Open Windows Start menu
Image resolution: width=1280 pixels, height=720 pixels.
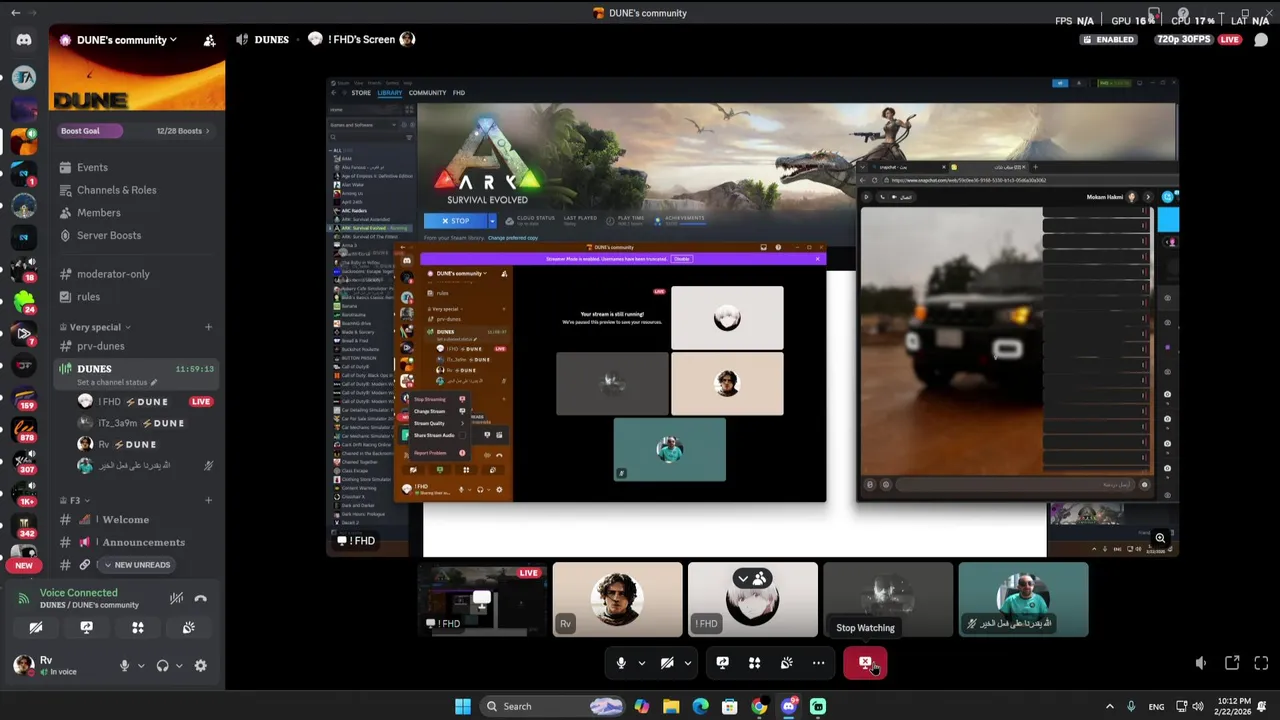[462, 706]
